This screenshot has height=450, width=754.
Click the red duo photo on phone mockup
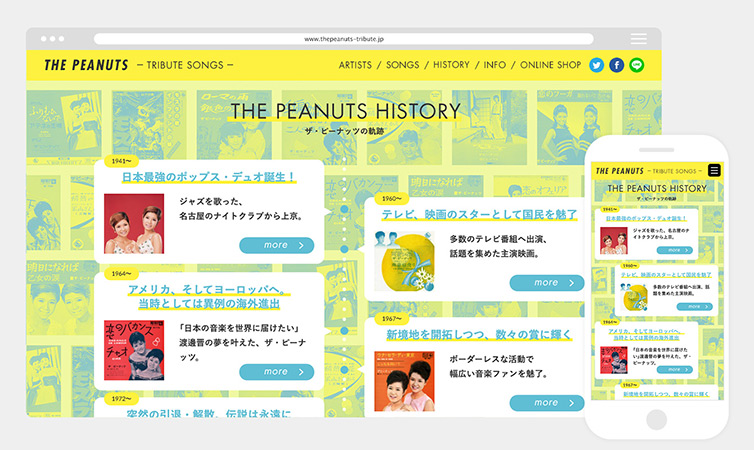click(614, 240)
